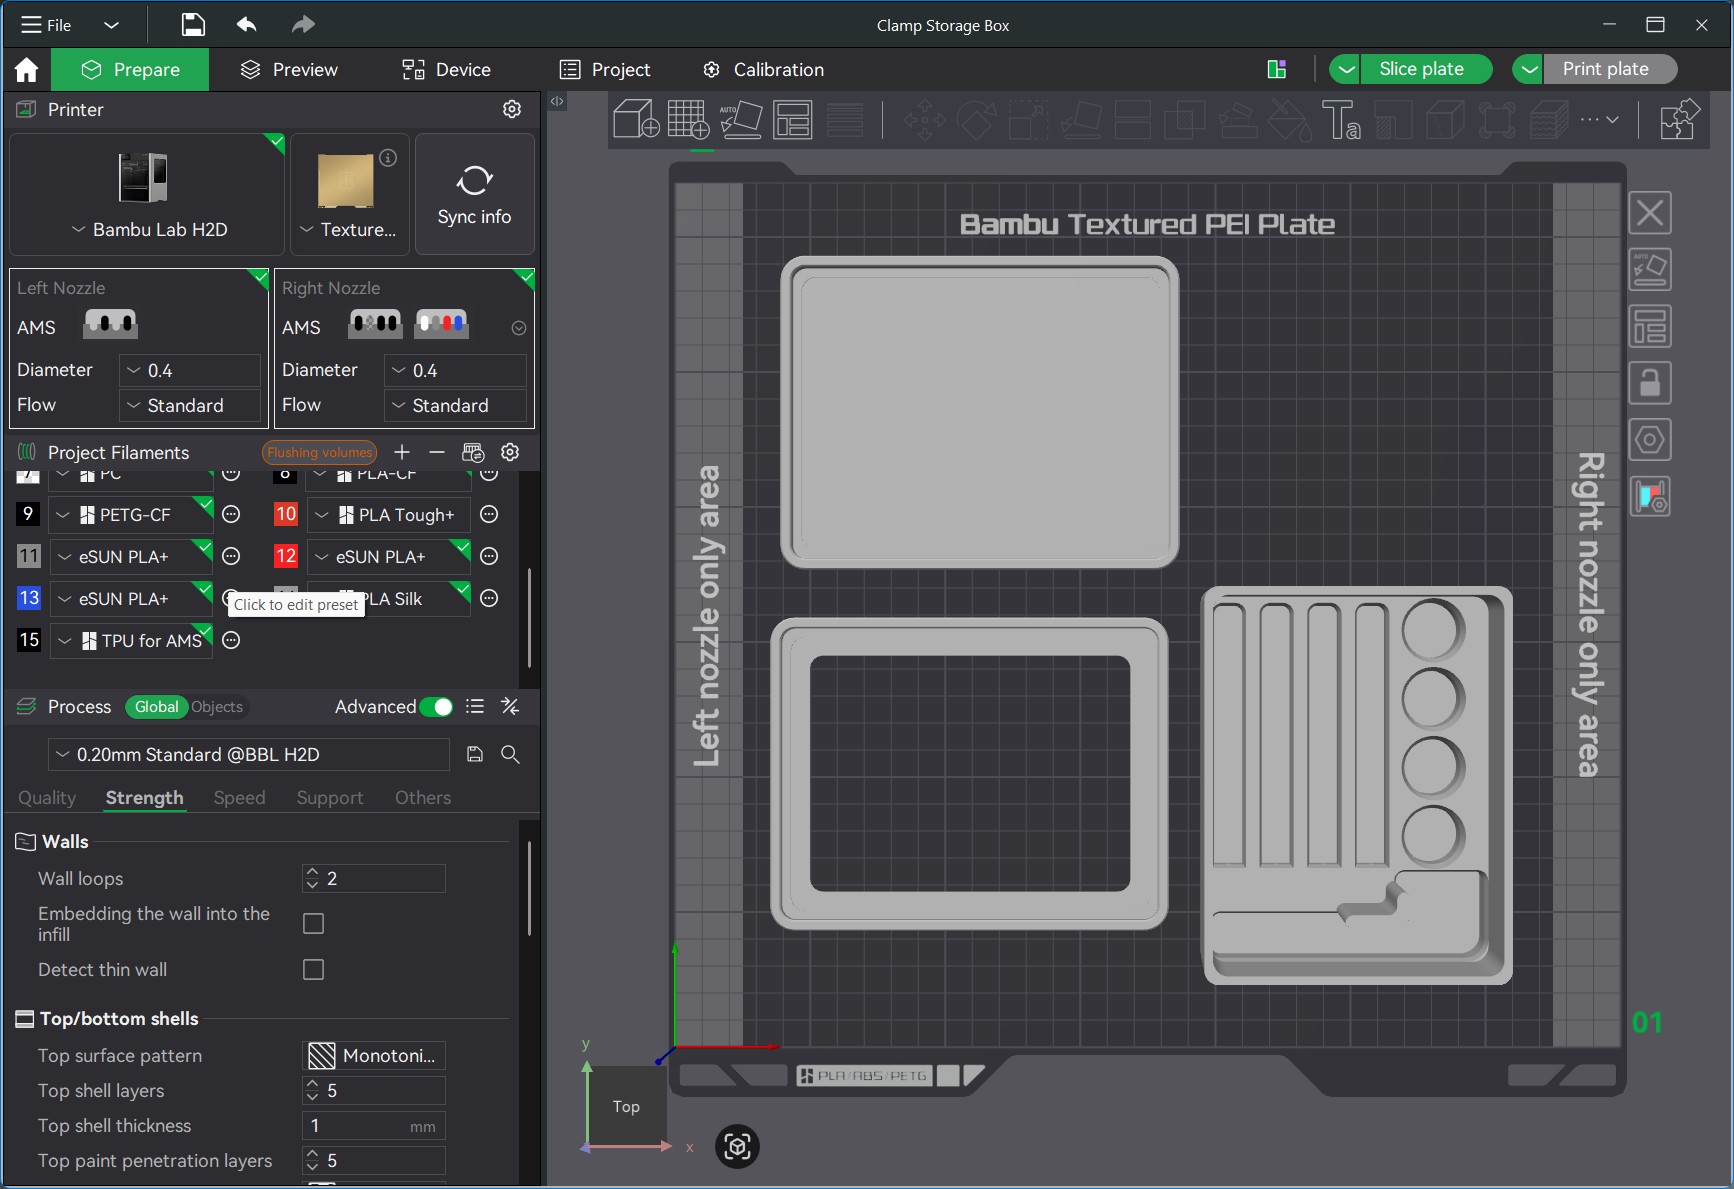This screenshot has height=1189, width=1734.
Task: Check the Detect thin wall box
Action: point(313,970)
